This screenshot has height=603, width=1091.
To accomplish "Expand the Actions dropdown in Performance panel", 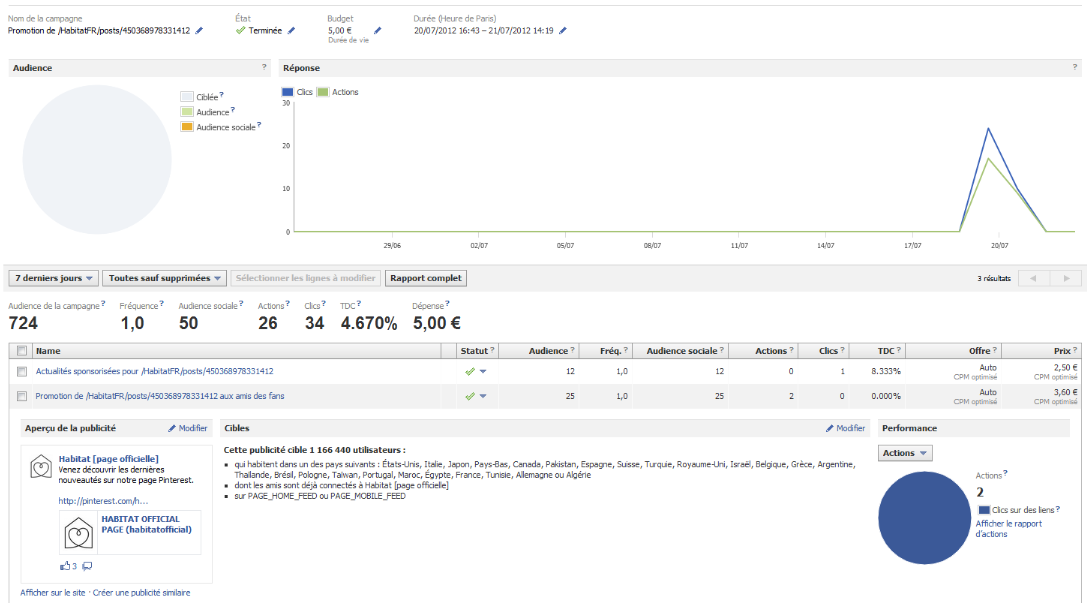I will point(905,453).
